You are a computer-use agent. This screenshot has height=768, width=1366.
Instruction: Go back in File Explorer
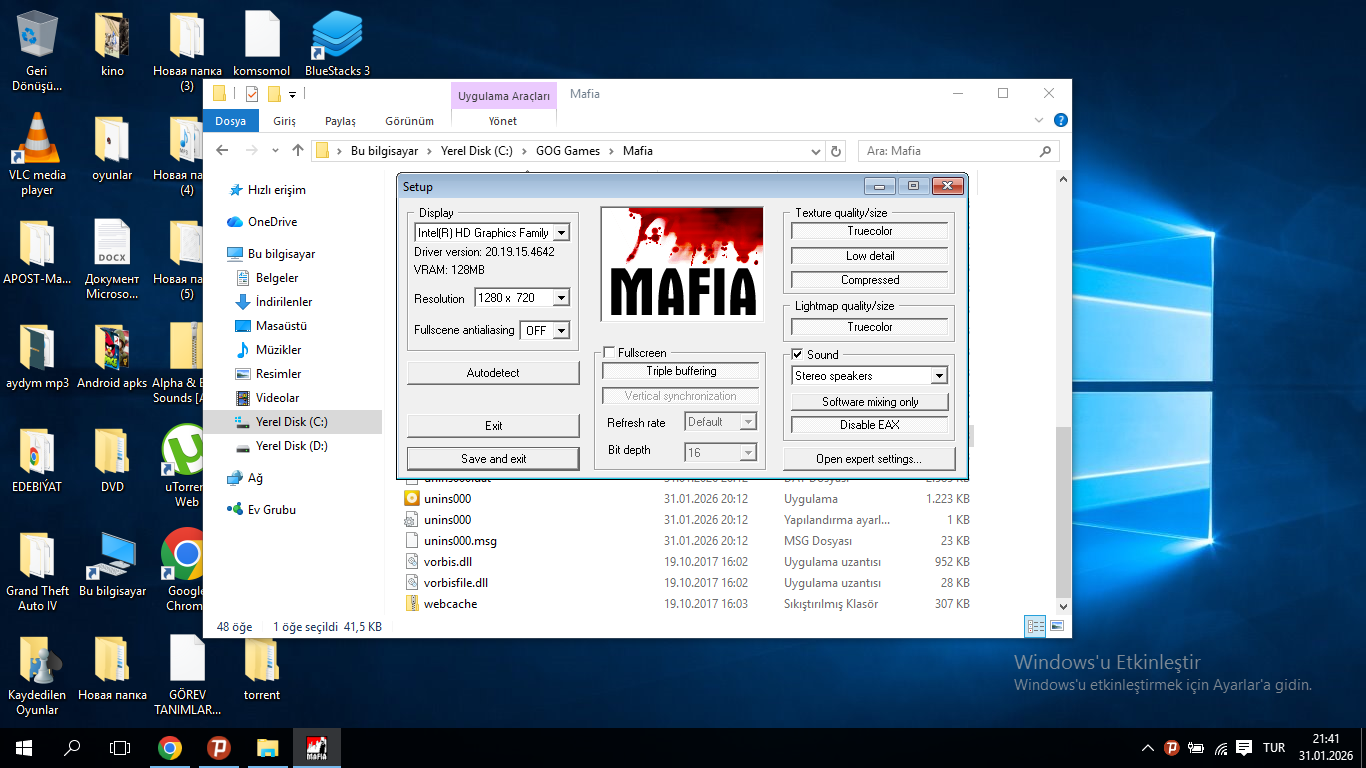coord(223,151)
